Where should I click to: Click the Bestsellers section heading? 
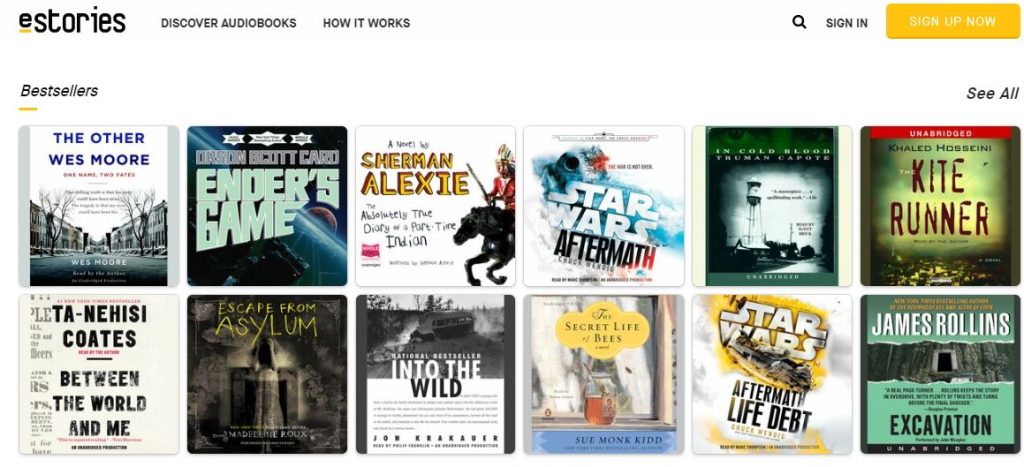coord(59,91)
